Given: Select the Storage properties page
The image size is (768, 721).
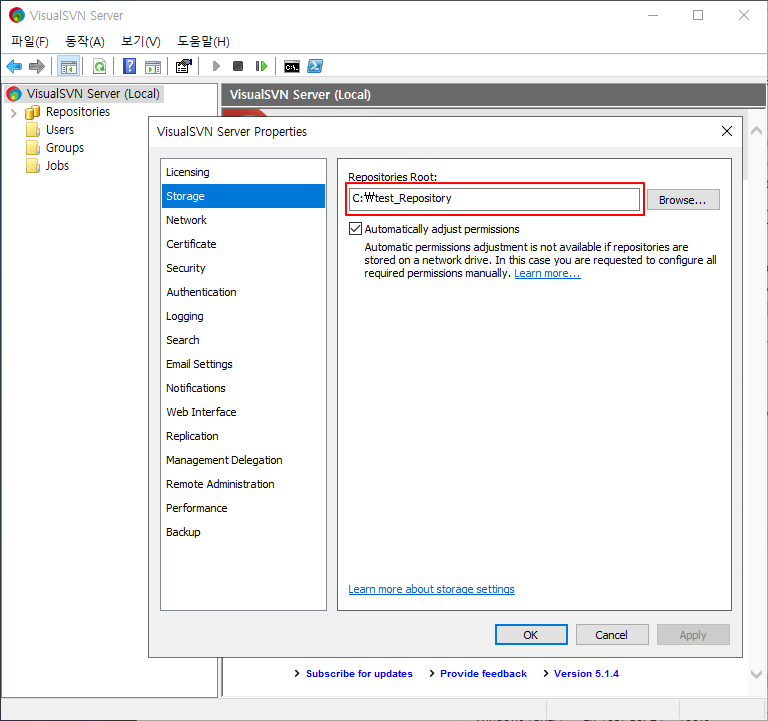Looking at the screenshot, I should click(243, 196).
